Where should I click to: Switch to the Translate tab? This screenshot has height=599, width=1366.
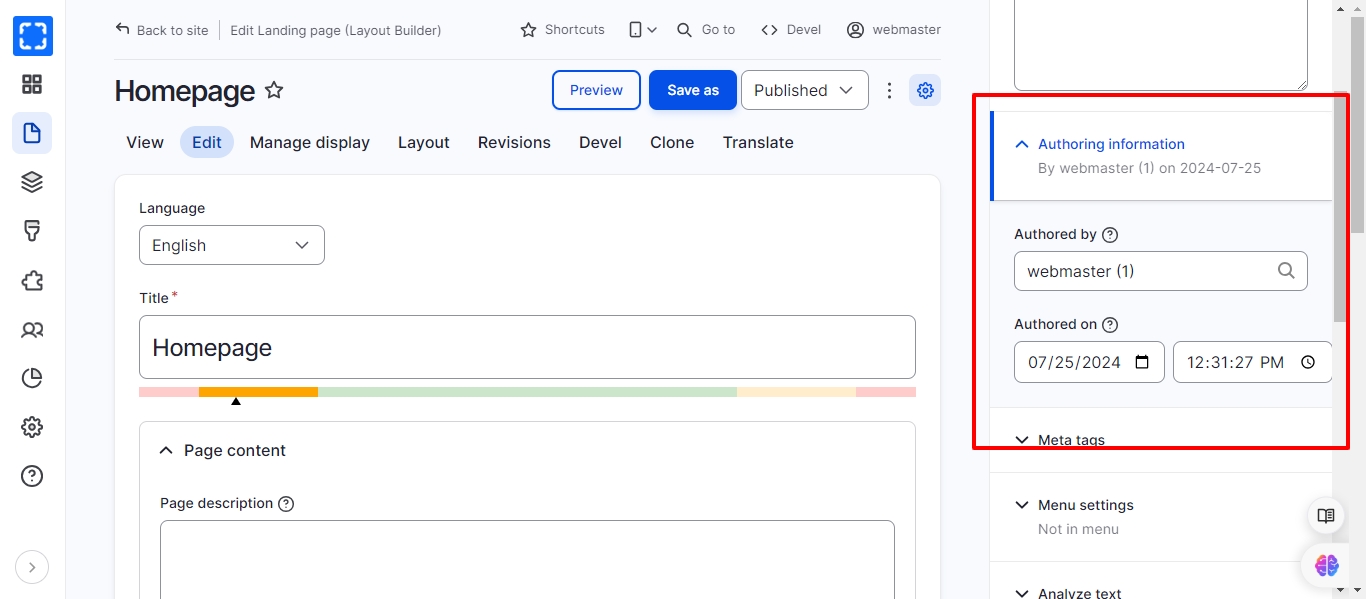[758, 142]
